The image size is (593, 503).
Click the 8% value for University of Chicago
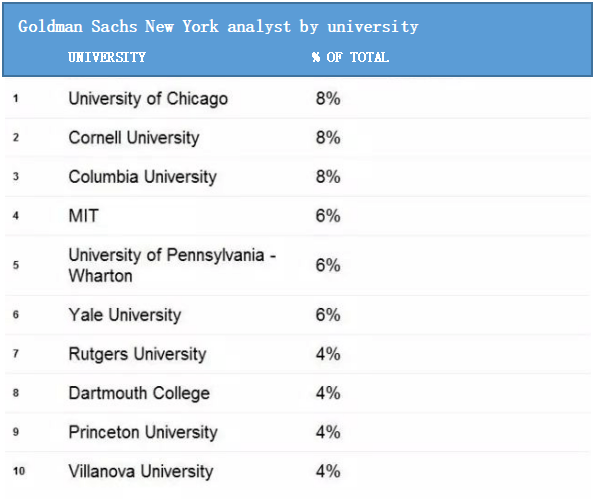click(x=328, y=99)
